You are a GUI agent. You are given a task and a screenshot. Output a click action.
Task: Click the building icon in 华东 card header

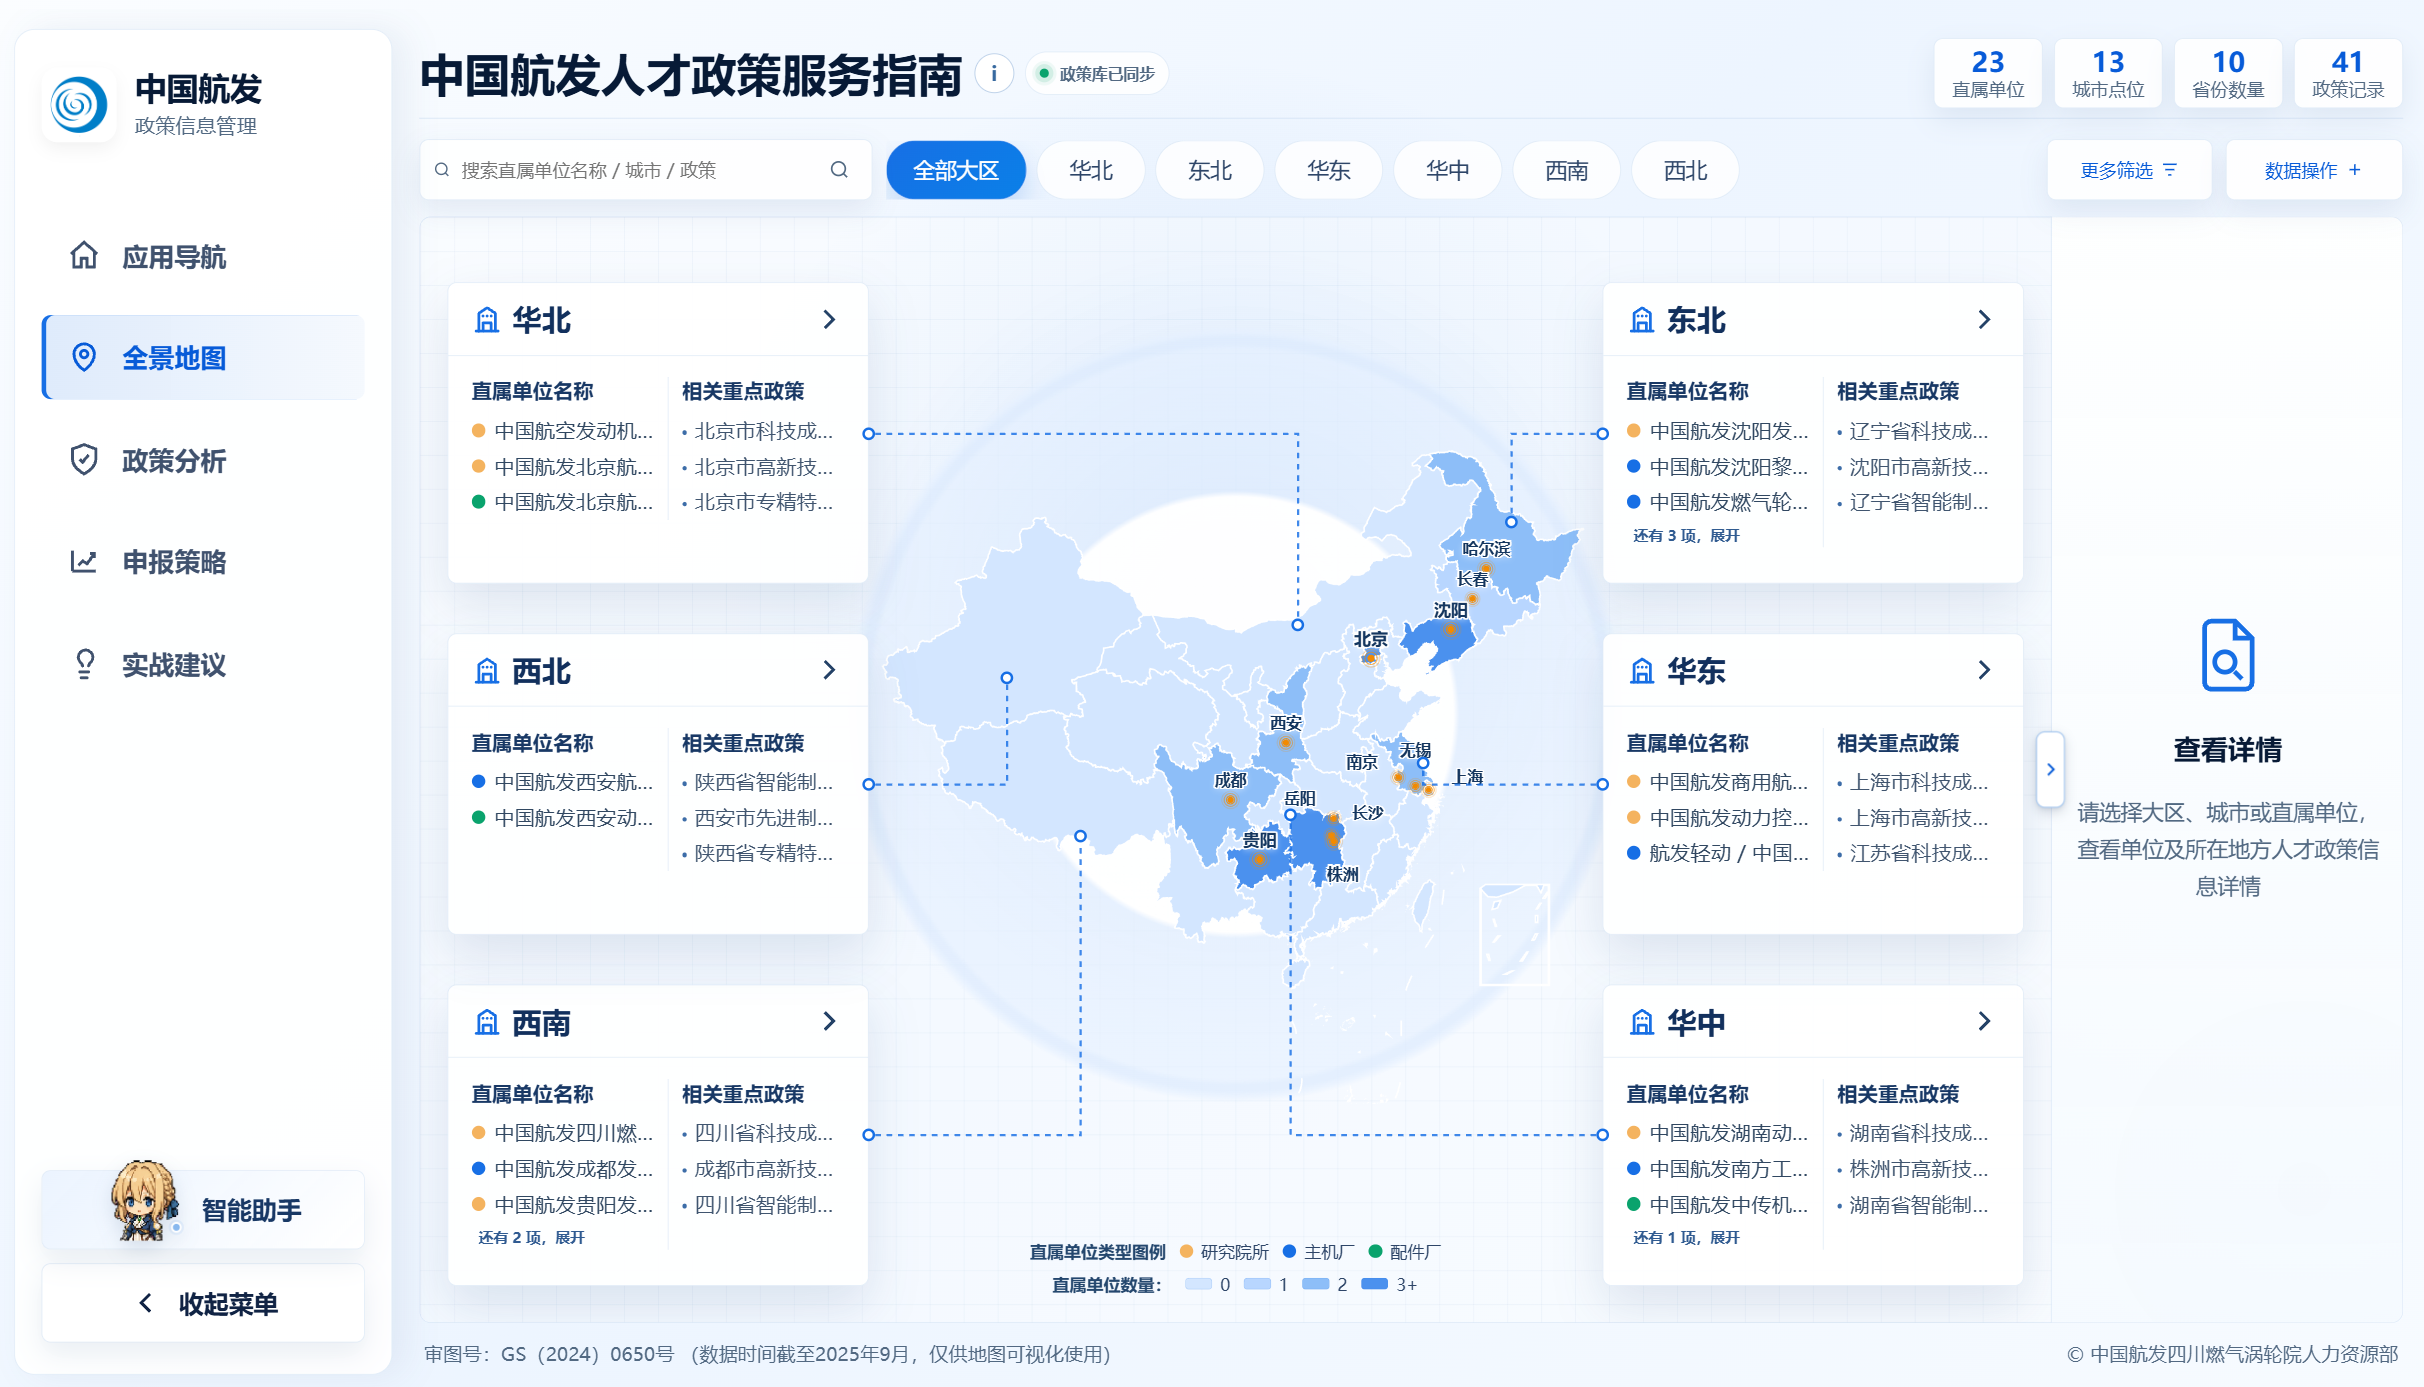1642,671
